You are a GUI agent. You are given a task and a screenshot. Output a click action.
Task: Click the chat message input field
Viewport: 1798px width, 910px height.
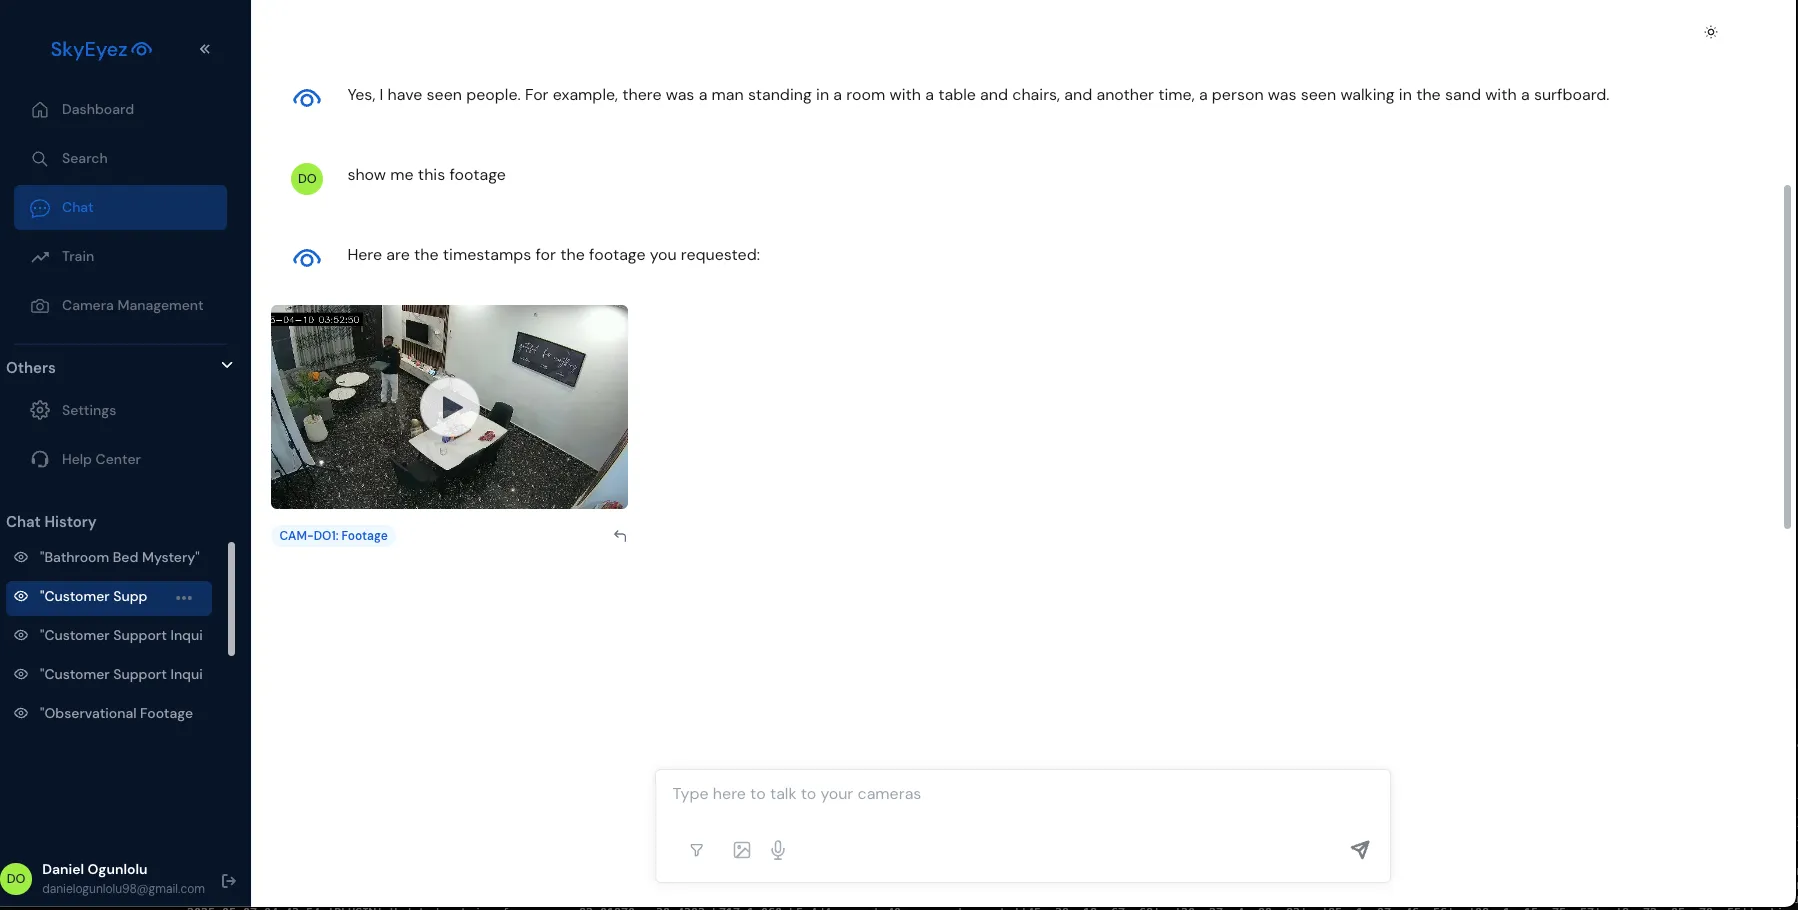pos(1022,794)
